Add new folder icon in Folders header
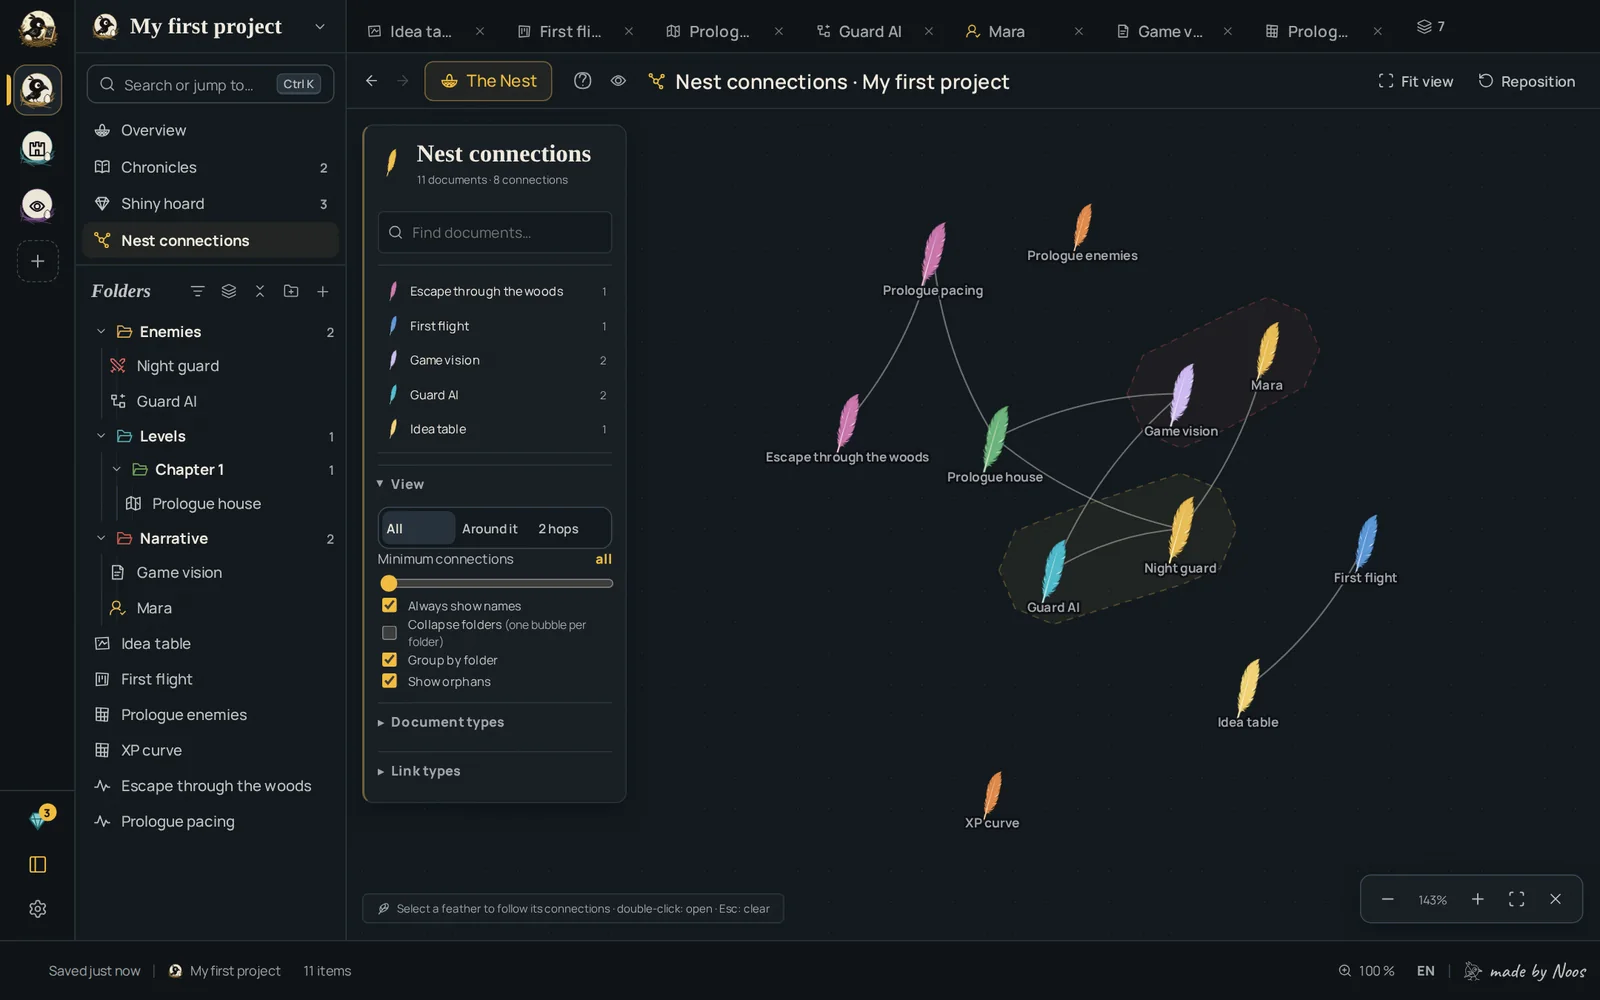1600x1000 pixels. tap(291, 291)
